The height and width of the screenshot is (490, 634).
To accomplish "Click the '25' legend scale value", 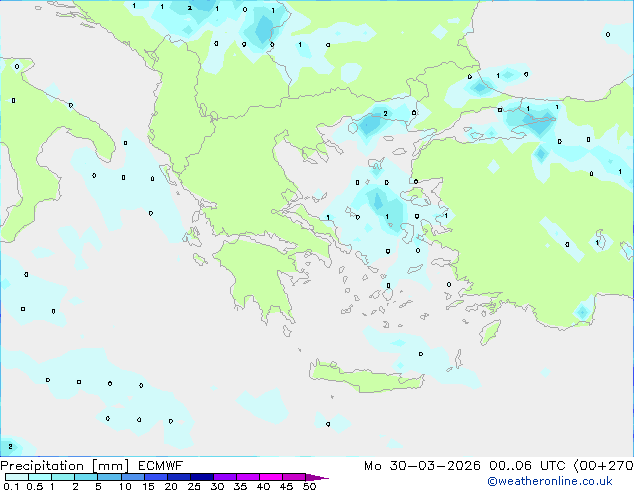I will click(x=194, y=486).
